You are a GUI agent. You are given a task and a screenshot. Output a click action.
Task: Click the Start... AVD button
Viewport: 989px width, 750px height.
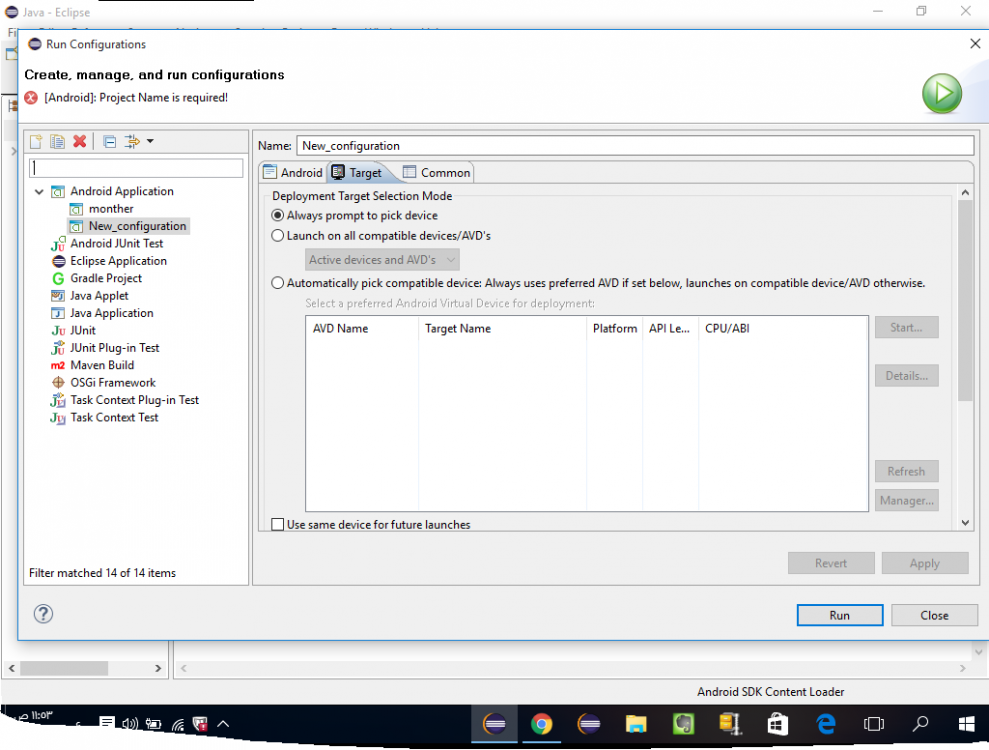906,327
